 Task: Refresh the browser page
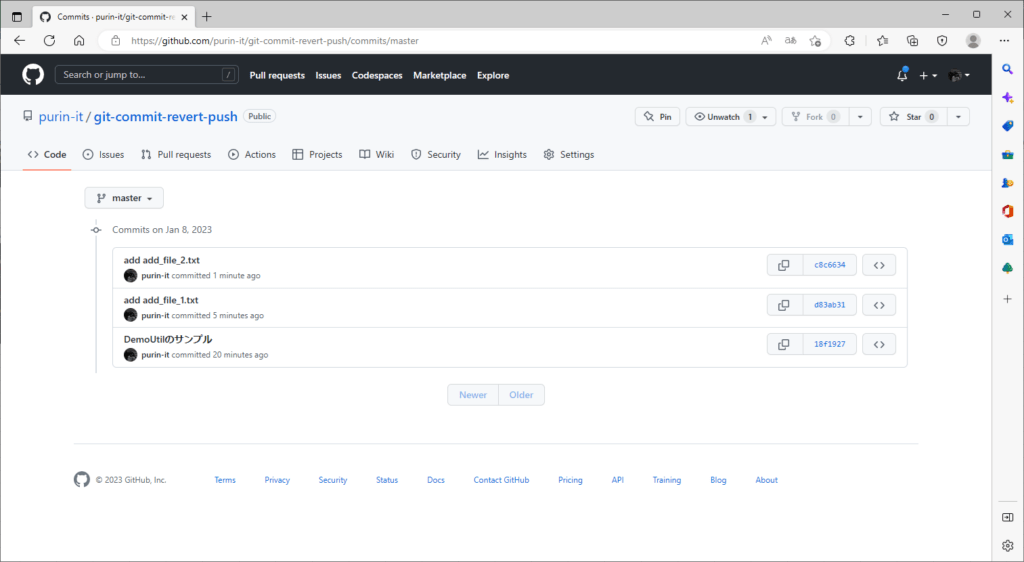pos(49,41)
